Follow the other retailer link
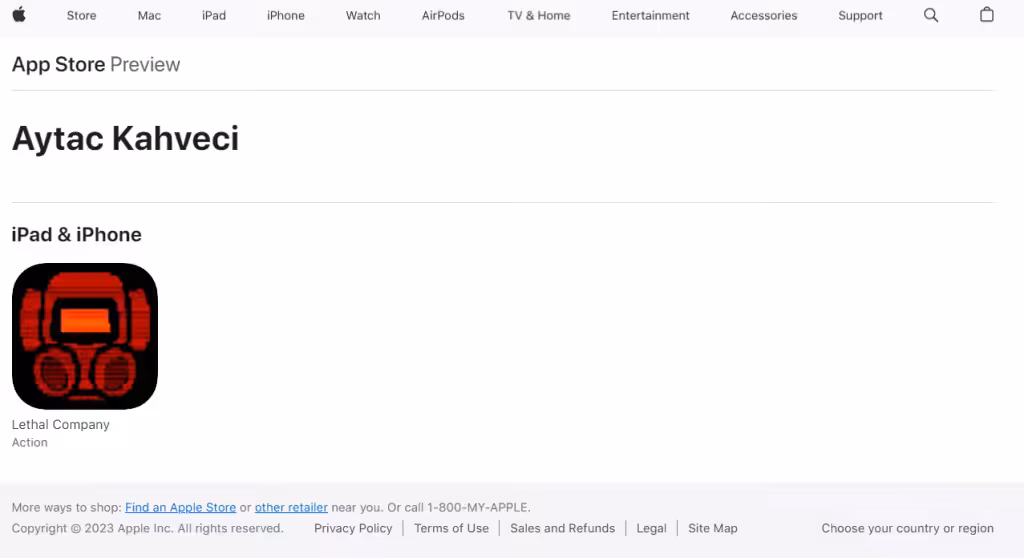 [x=291, y=507]
